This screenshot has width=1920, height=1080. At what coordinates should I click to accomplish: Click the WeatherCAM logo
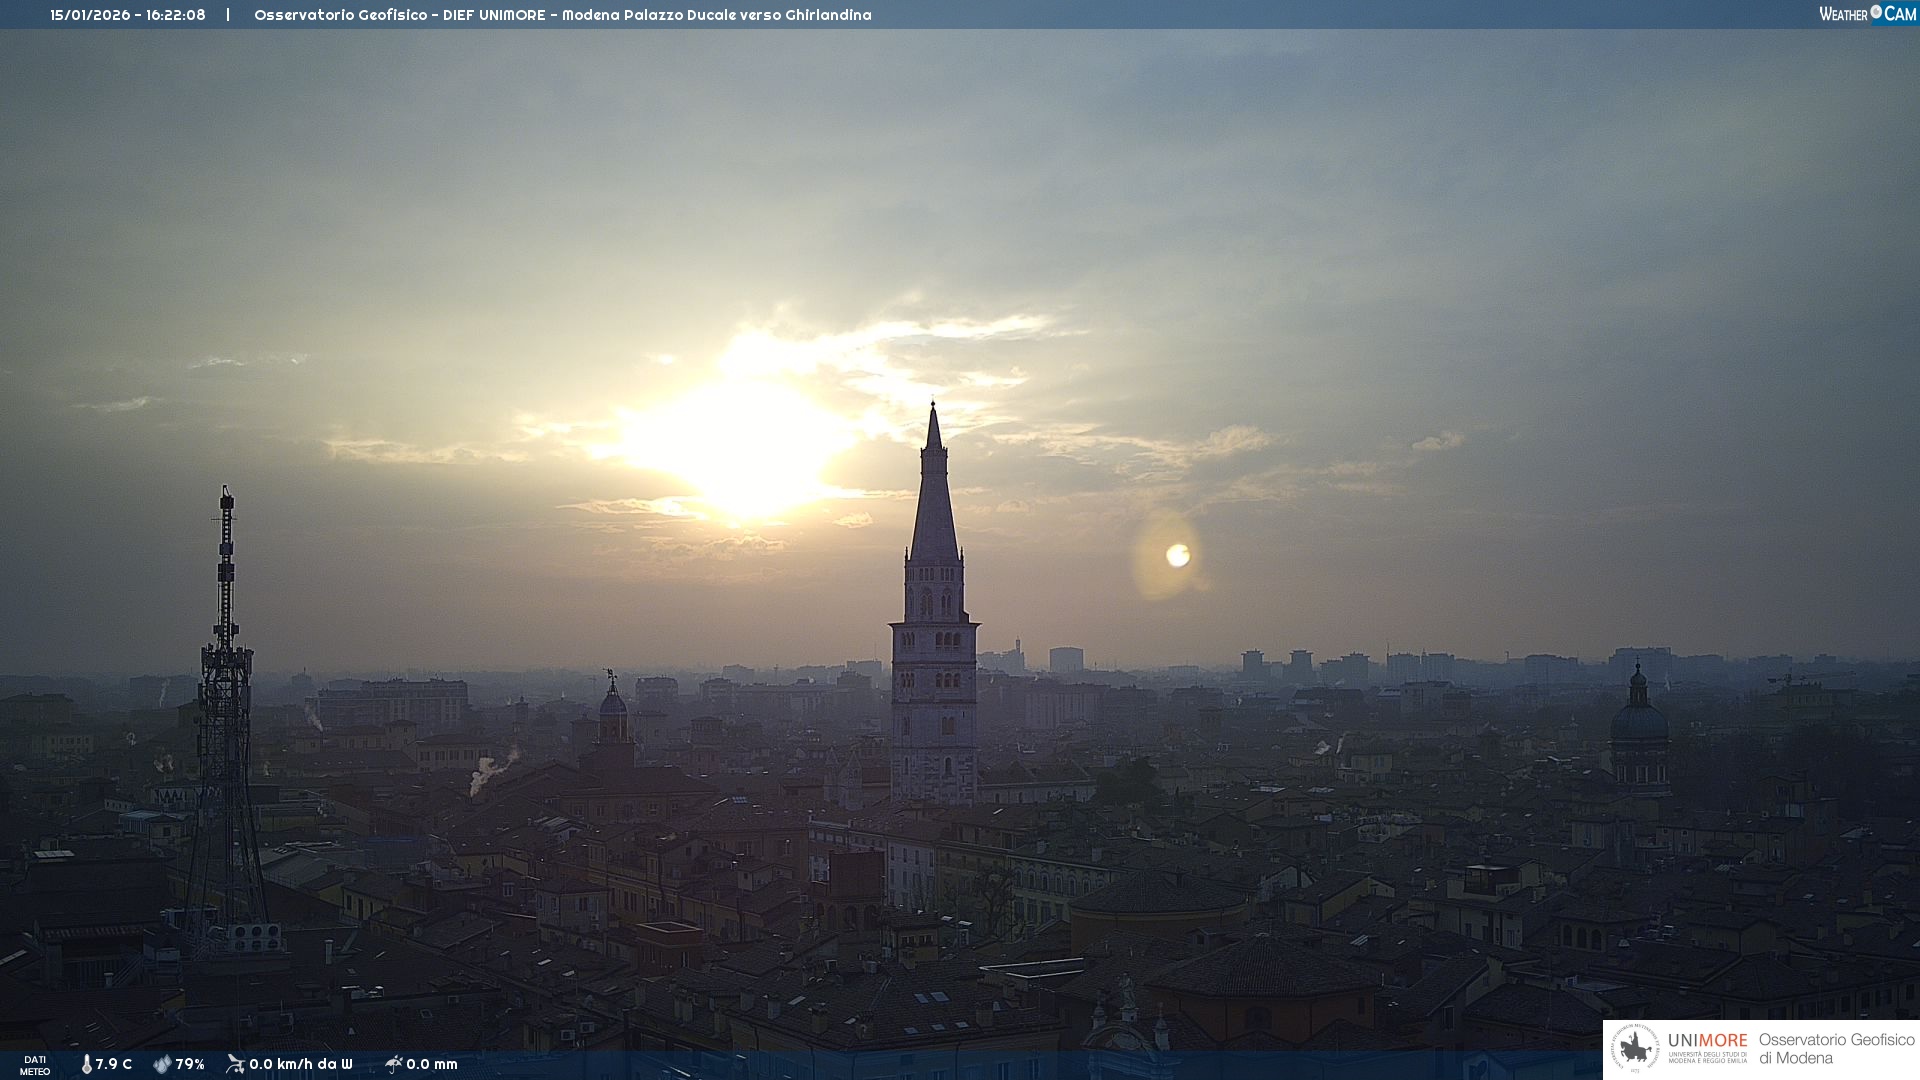coord(1867,14)
